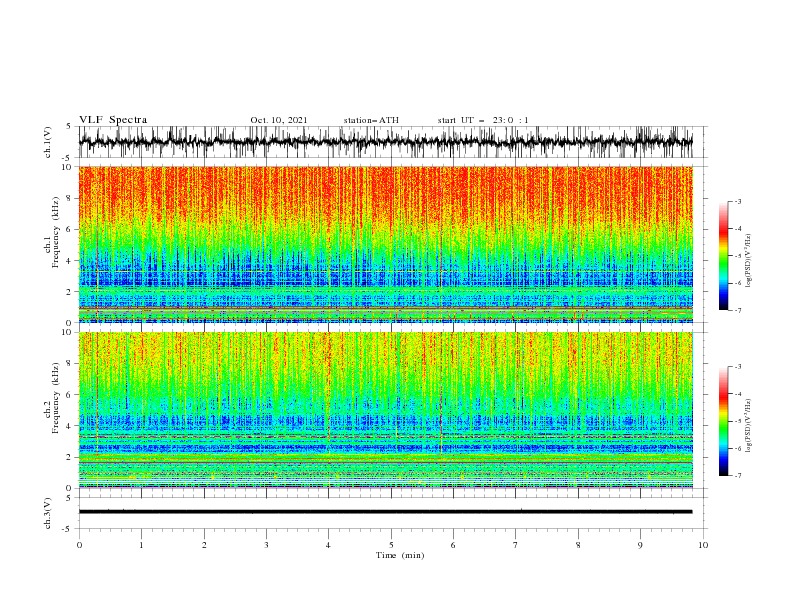
Task: Click the ch.1 voltage waveform trace
Action: pos(385,142)
